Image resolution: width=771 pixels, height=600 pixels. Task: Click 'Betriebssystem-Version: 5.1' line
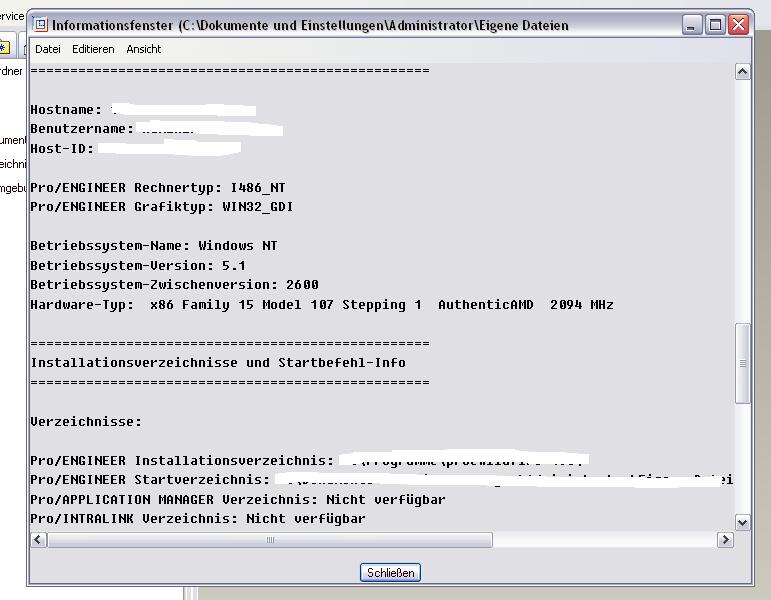click(x=138, y=266)
